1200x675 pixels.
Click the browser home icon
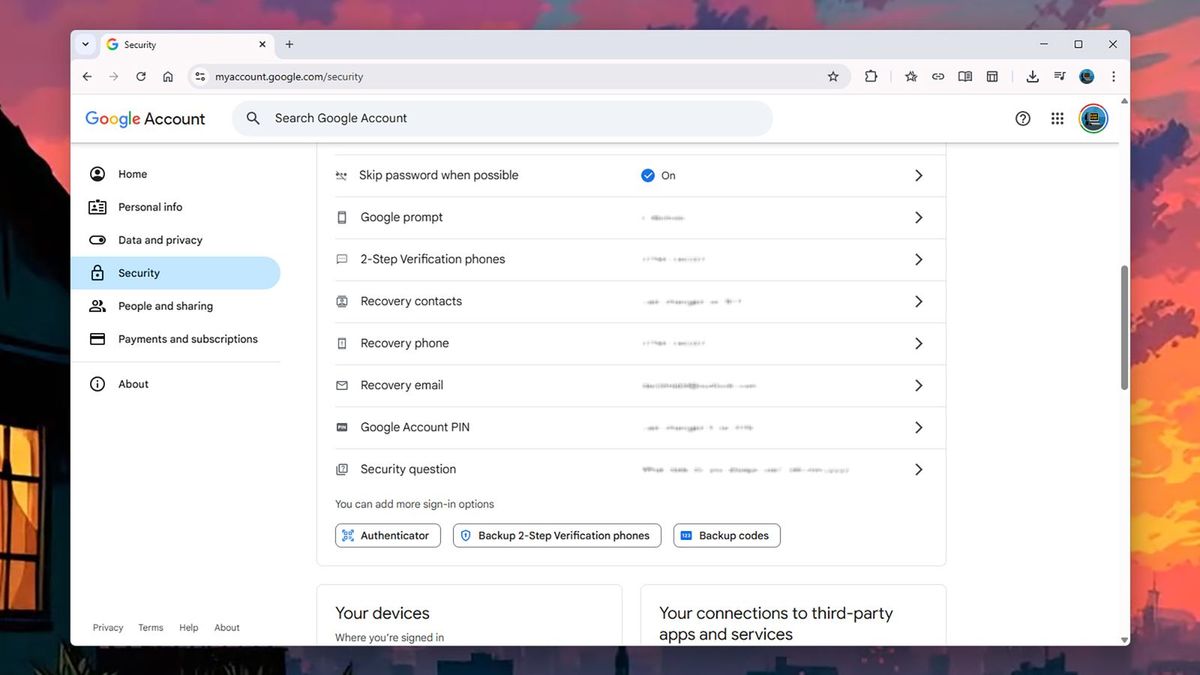(x=168, y=76)
